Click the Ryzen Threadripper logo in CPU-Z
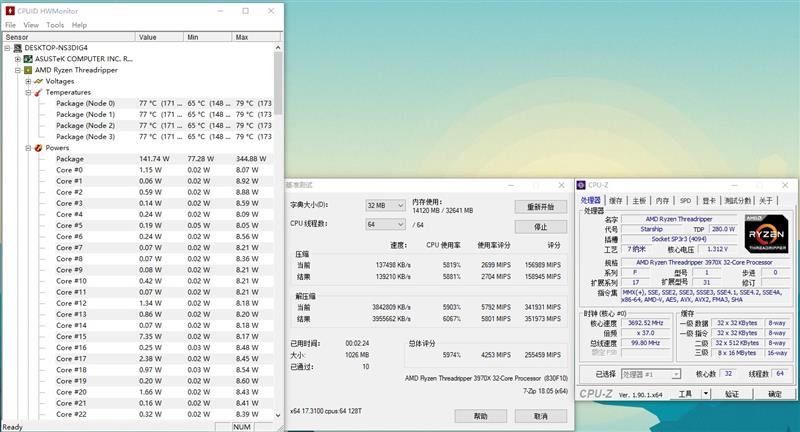Viewport: 800px width, 432px height. click(x=766, y=234)
